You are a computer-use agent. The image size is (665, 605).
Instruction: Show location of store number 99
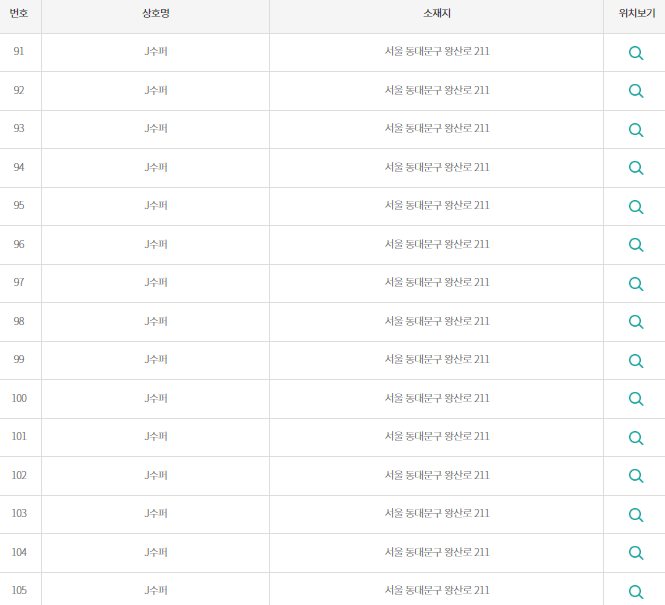pos(636,361)
